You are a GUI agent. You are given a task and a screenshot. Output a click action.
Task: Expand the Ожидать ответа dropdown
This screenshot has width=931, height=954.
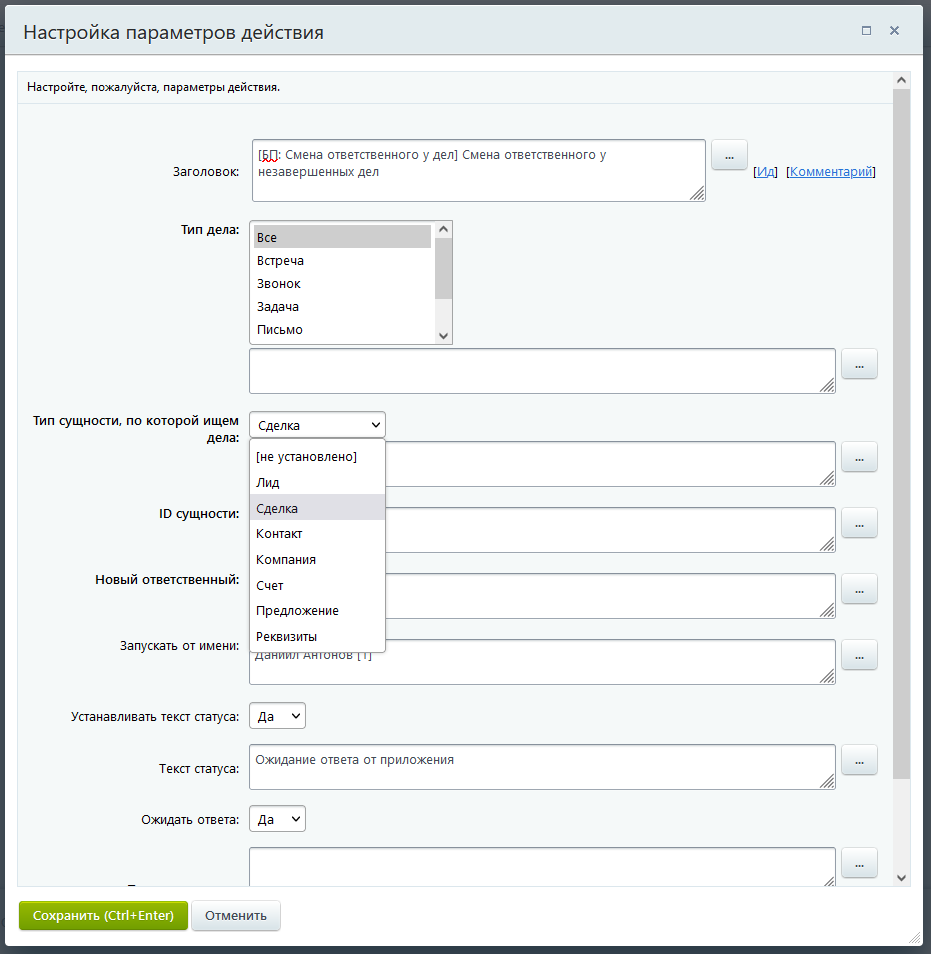(x=277, y=819)
